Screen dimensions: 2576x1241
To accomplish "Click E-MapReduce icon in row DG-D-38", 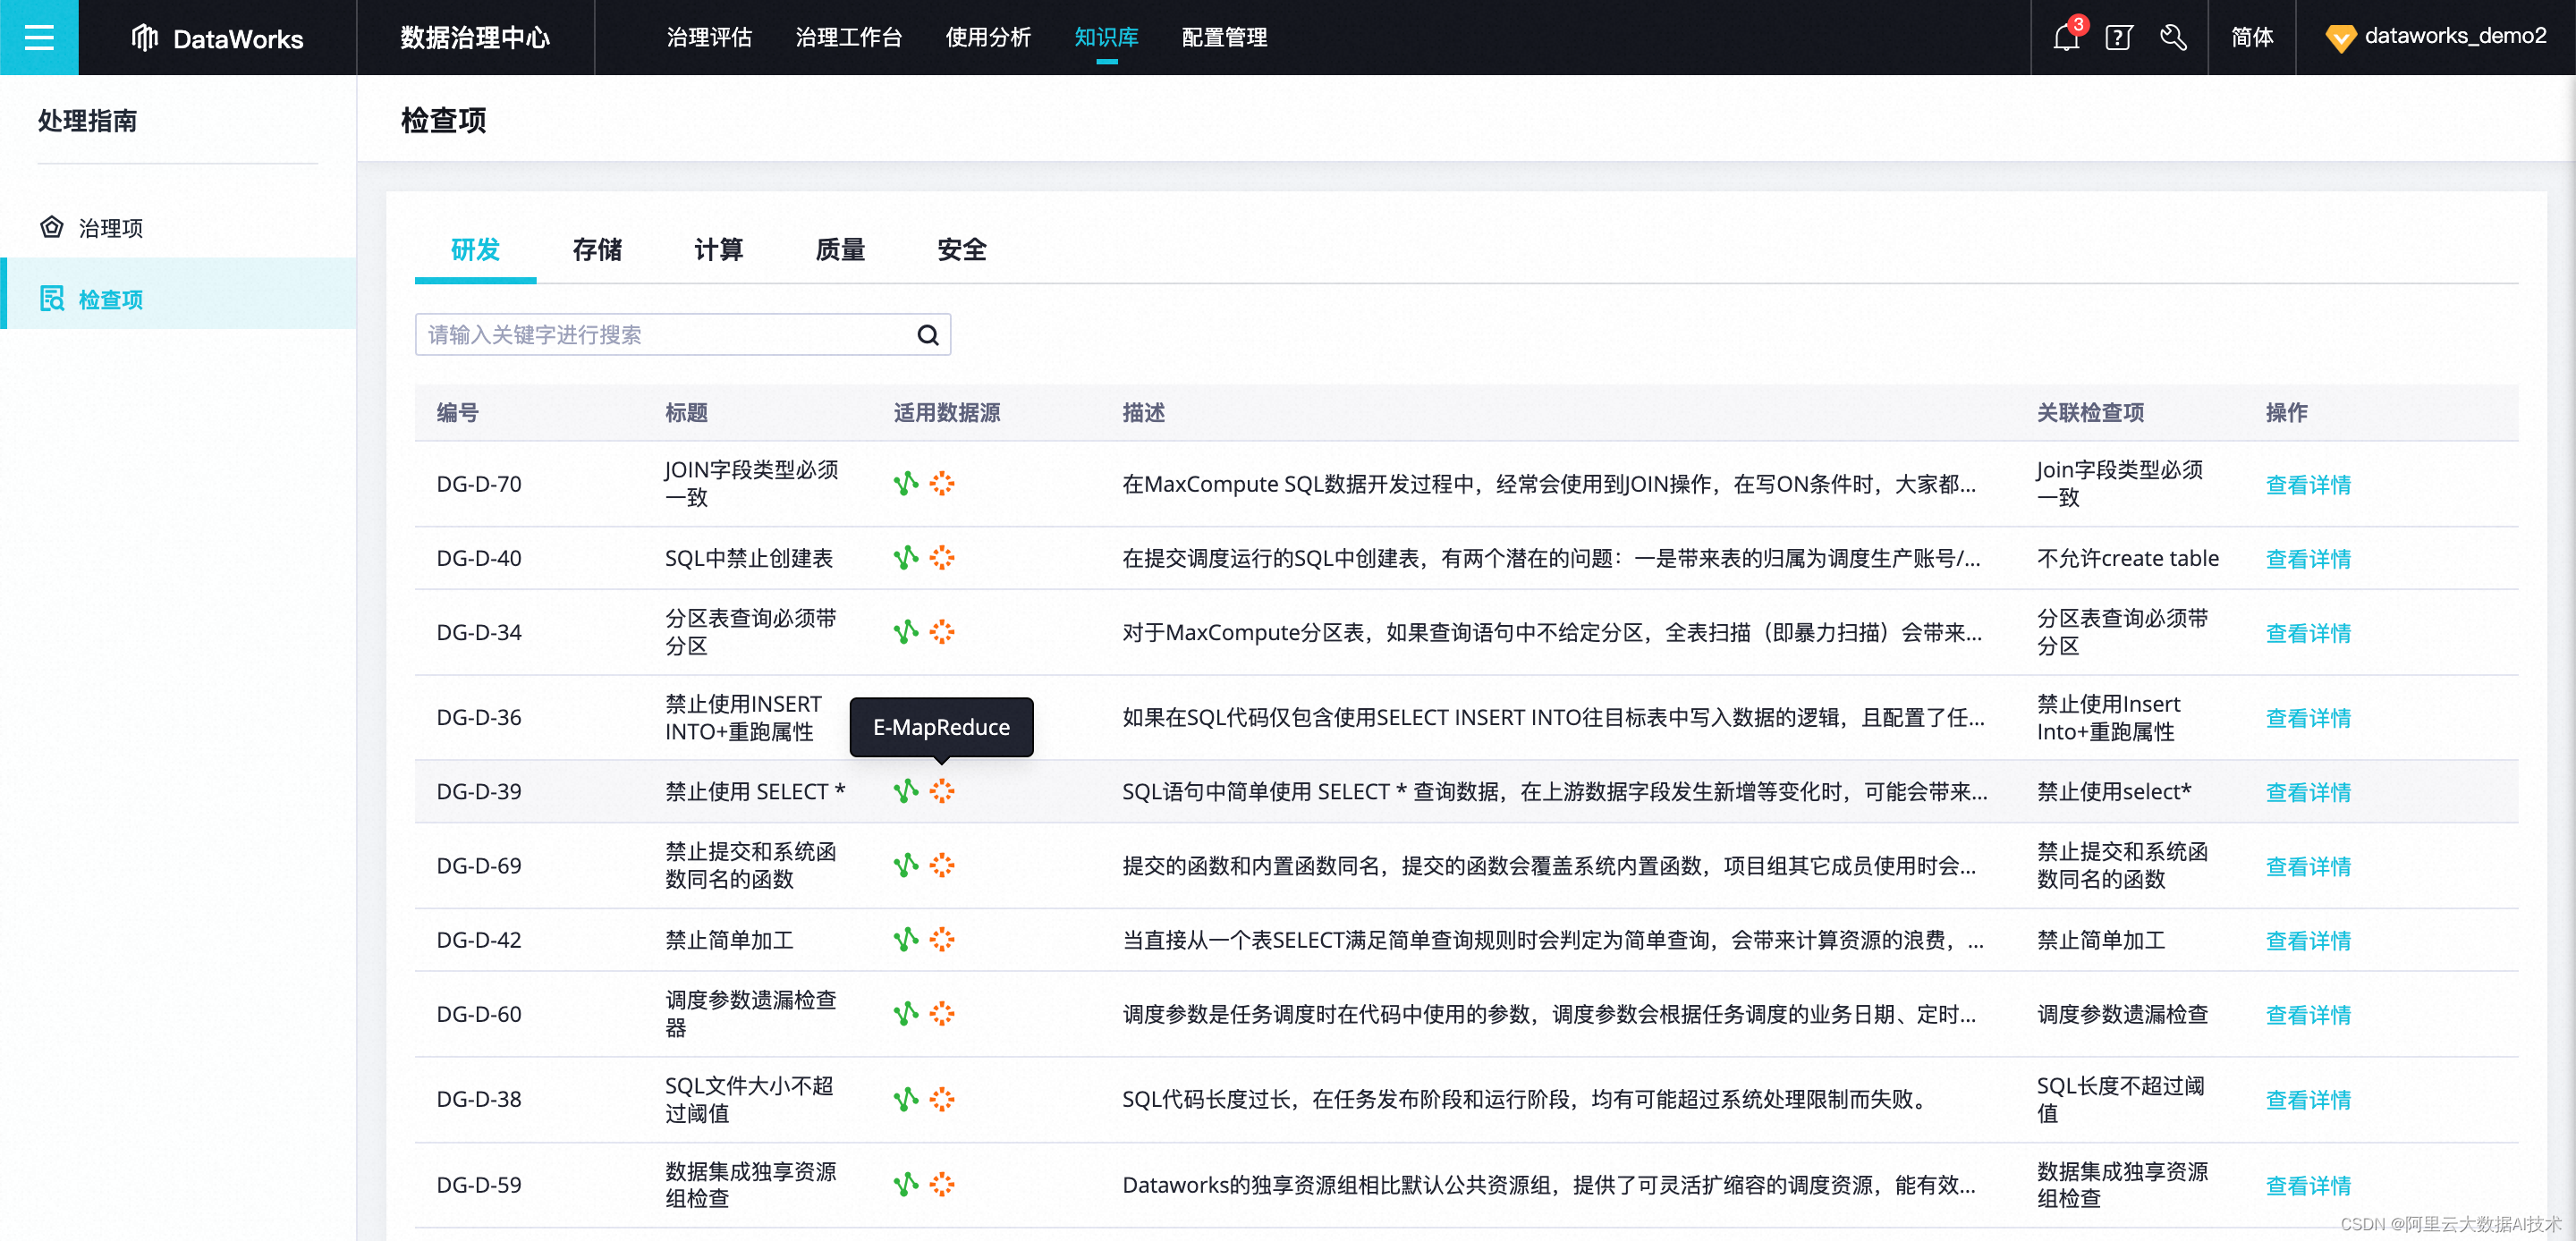I will click(x=942, y=1099).
